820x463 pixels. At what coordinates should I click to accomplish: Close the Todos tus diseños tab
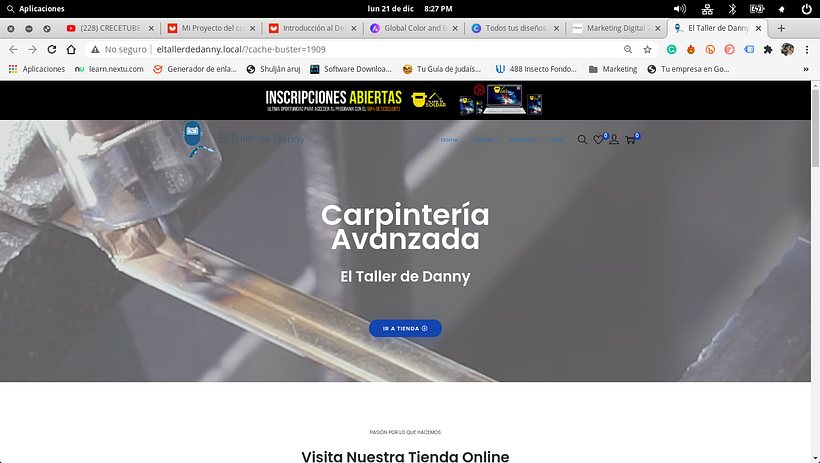pyautogui.click(x=556, y=28)
